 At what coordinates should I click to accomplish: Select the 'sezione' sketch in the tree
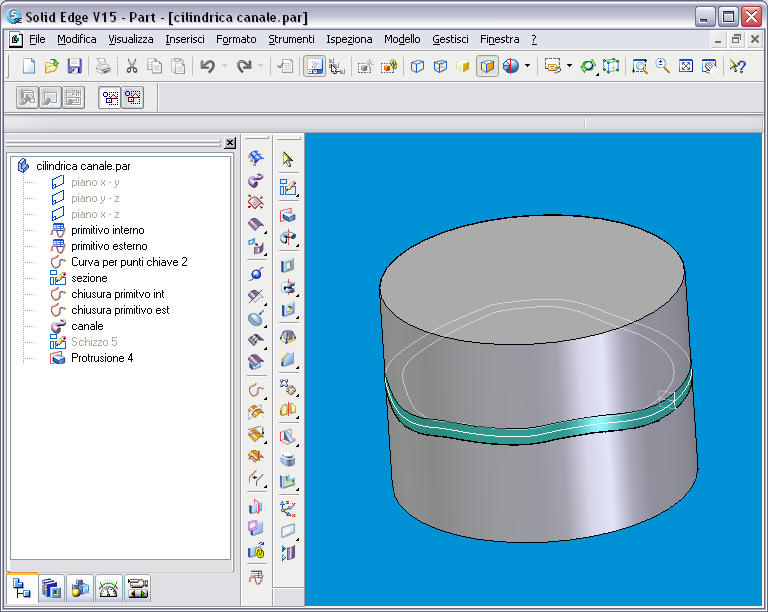89,278
